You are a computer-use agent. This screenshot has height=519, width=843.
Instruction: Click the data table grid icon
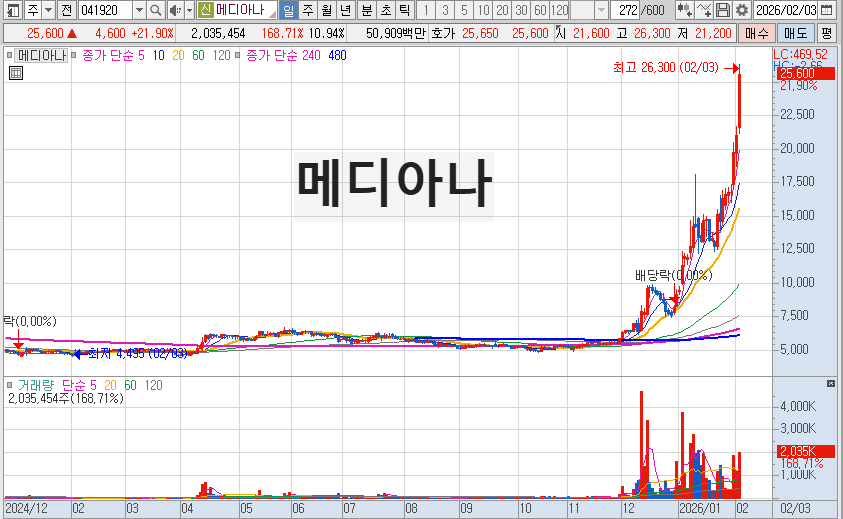(16, 73)
